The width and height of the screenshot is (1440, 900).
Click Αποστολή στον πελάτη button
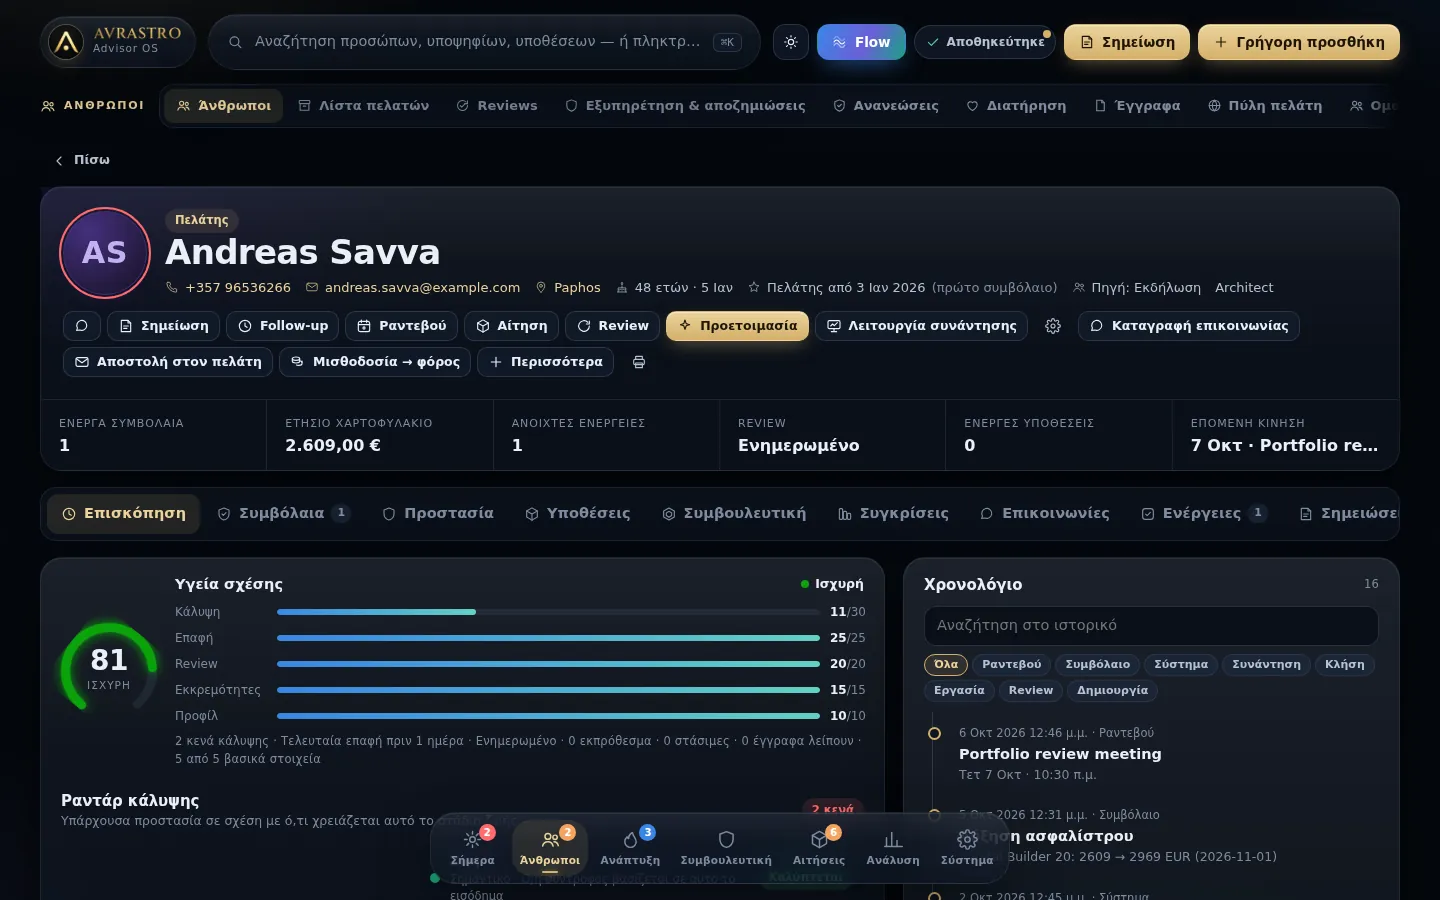(168, 362)
